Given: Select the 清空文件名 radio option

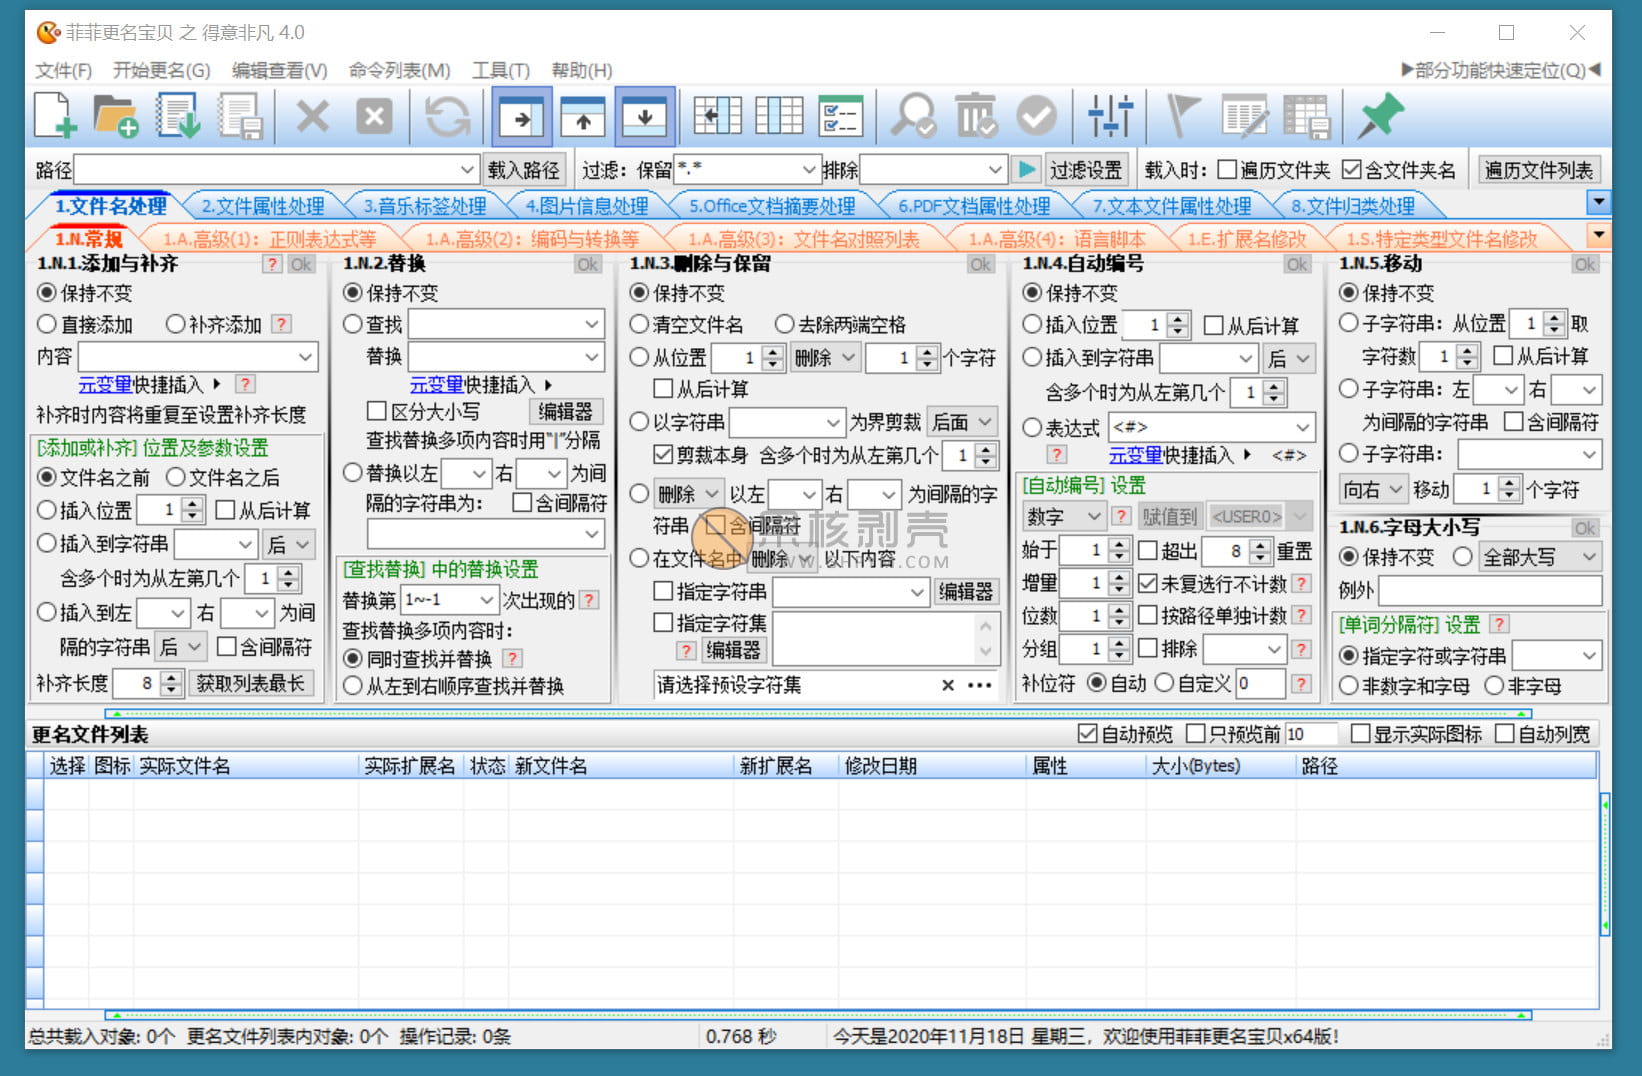Looking at the screenshot, I should click(640, 325).
